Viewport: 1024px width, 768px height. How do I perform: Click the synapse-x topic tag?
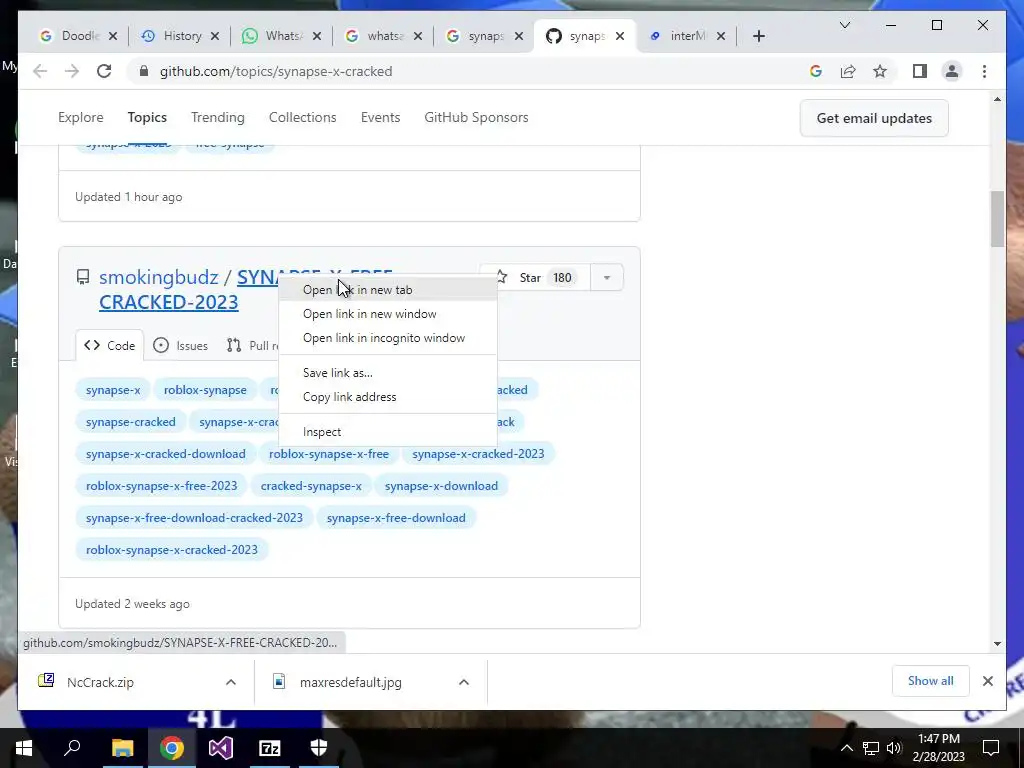click(x=113, y=390)
